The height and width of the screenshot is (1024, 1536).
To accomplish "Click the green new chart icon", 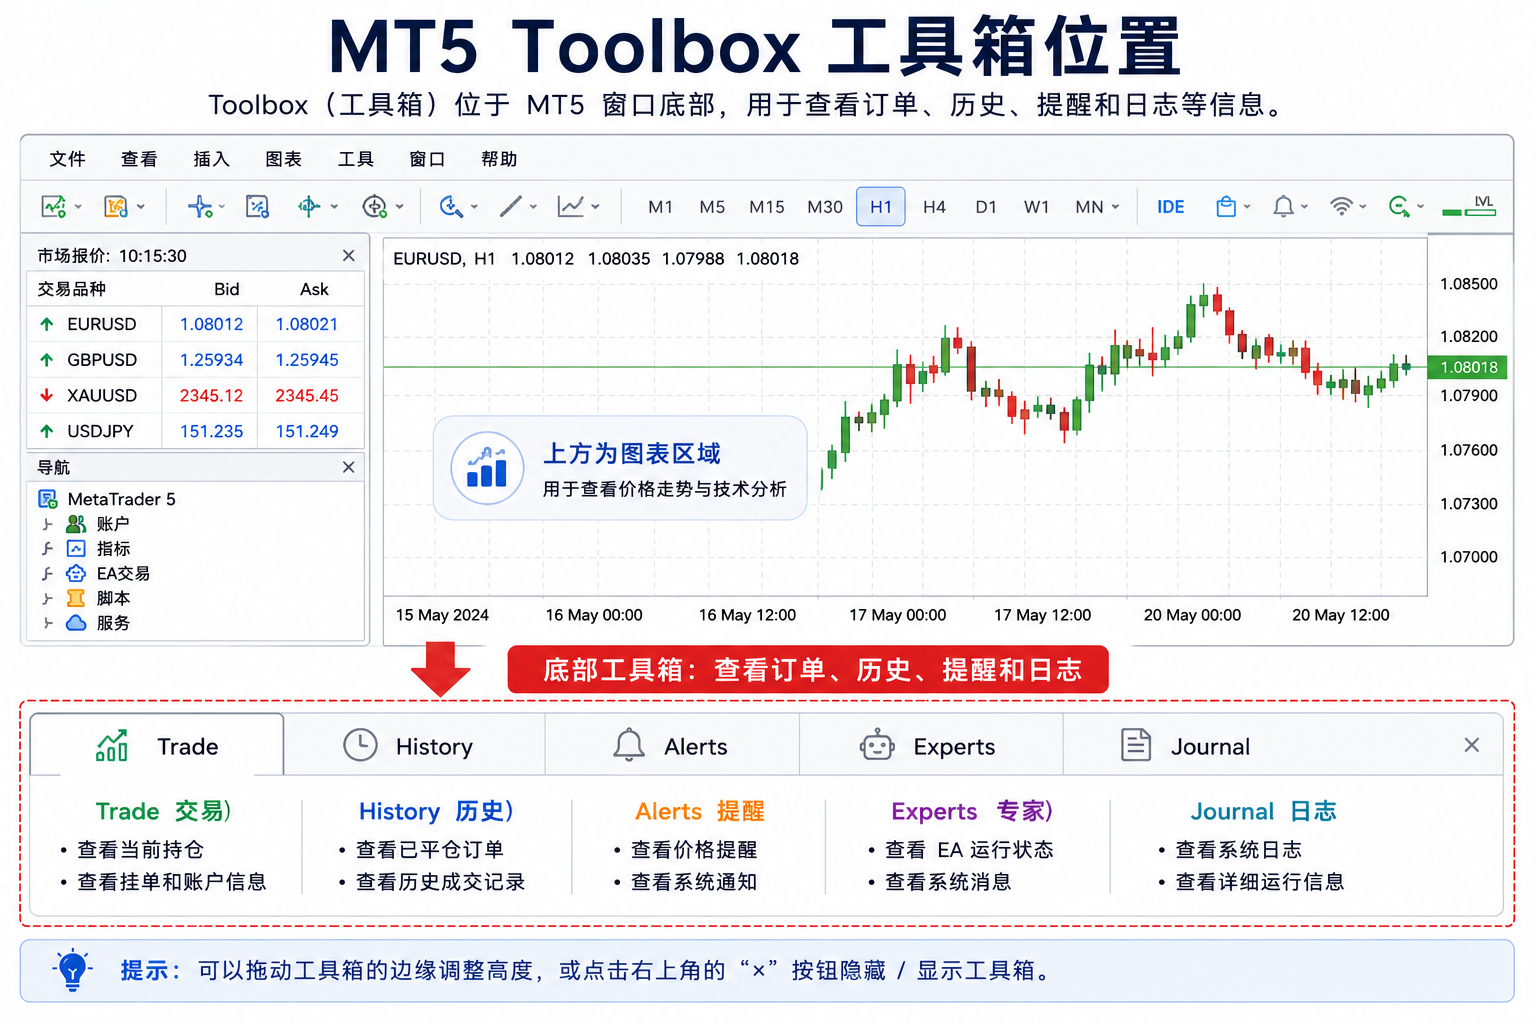I will point(53,207).
